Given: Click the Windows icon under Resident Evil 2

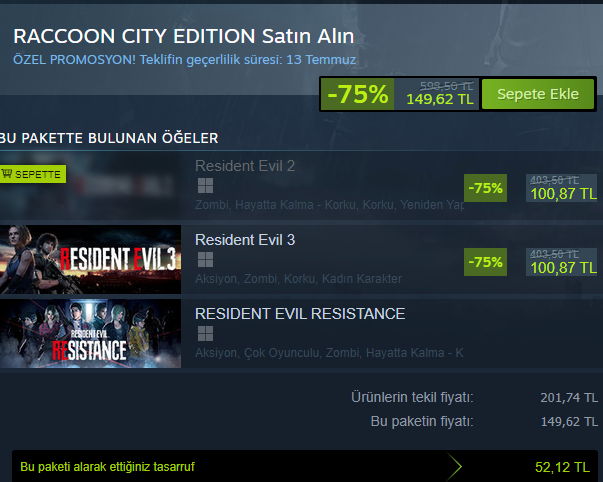Looking at the screenshot, I should point(205,185).
